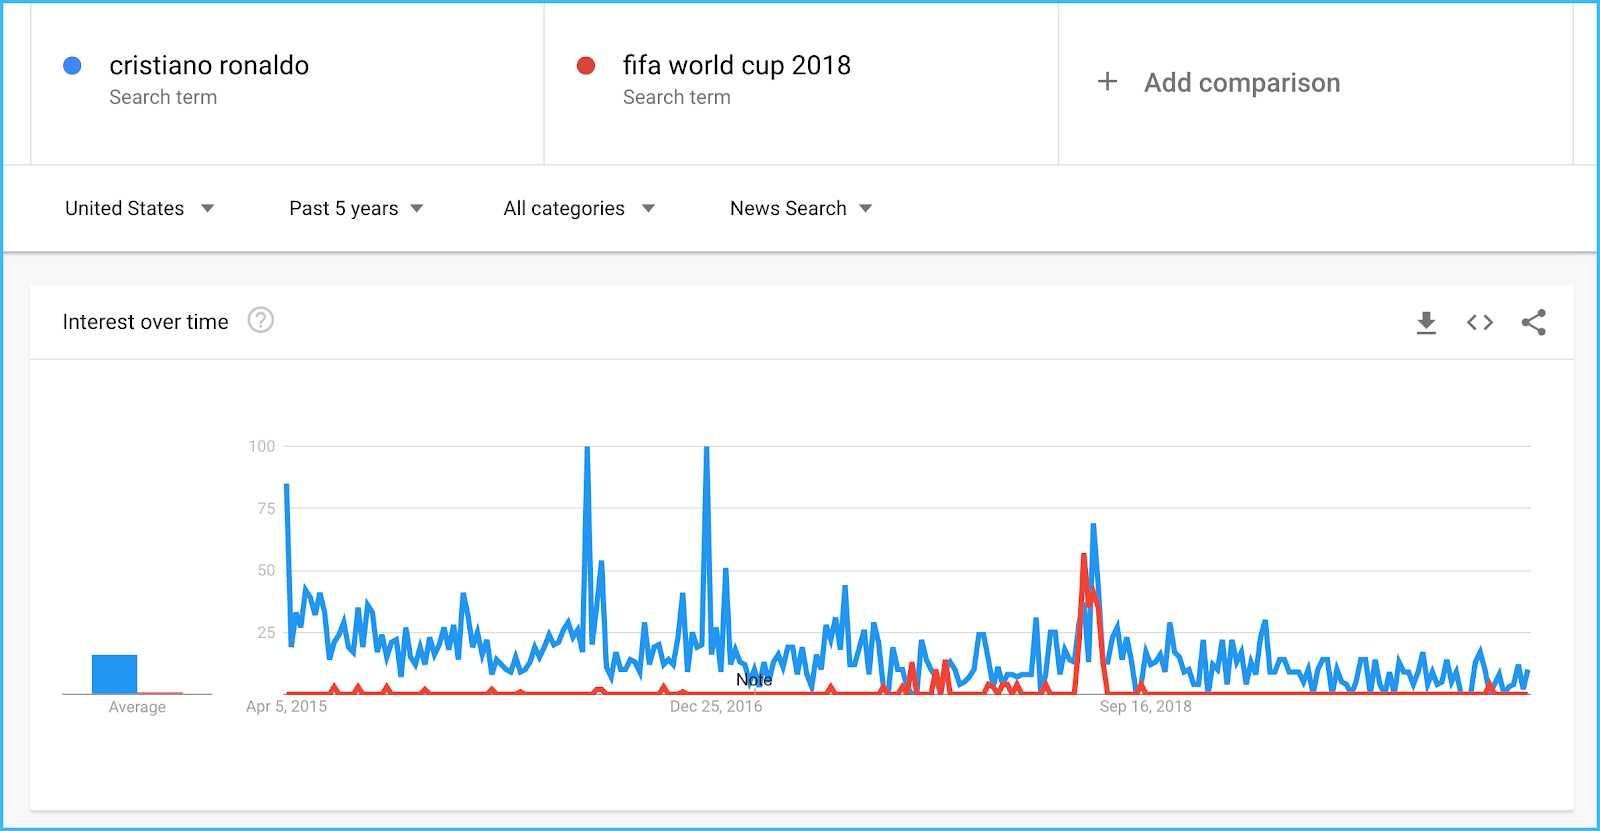Edit the cristiano ronaldo search term
This screenshot has width=1600, height=831.
pos(209,66)
